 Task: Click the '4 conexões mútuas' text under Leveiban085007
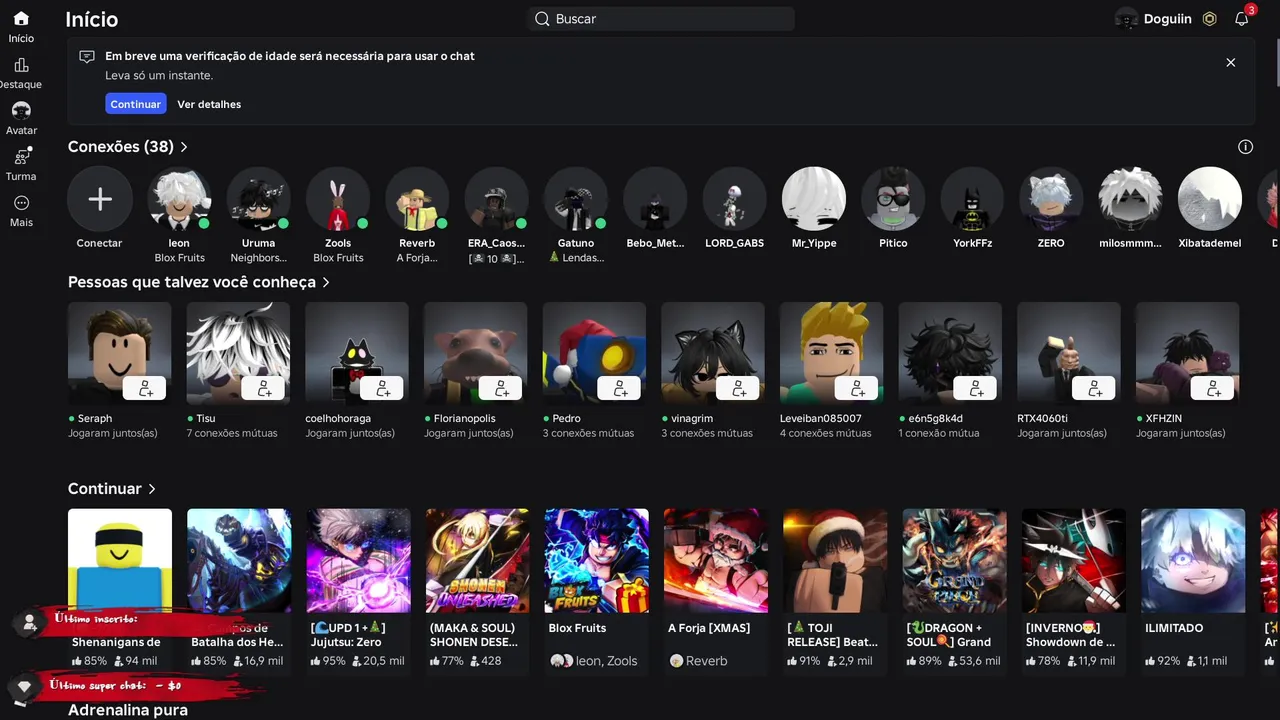point(826,434)
